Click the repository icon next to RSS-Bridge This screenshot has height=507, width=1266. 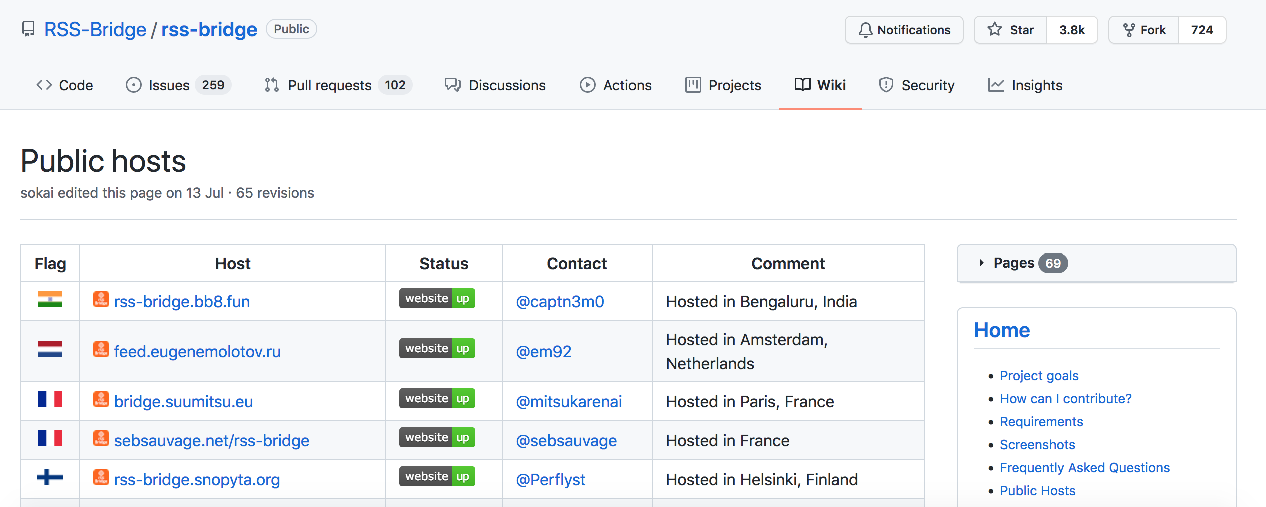[28, 30]
